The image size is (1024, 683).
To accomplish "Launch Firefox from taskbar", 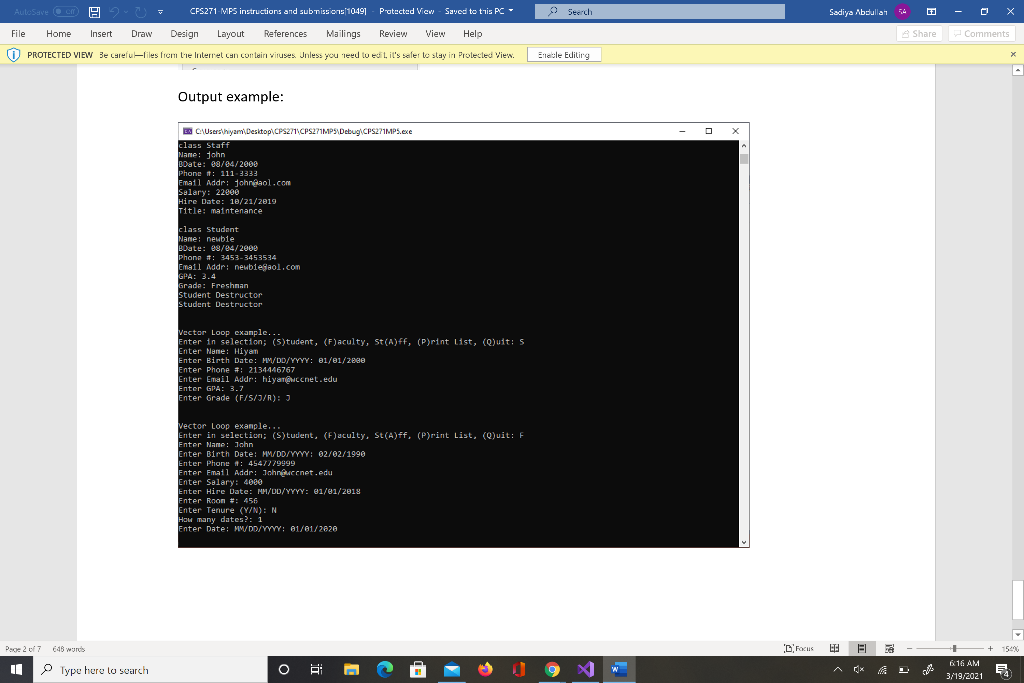I will tap(485, 670).
